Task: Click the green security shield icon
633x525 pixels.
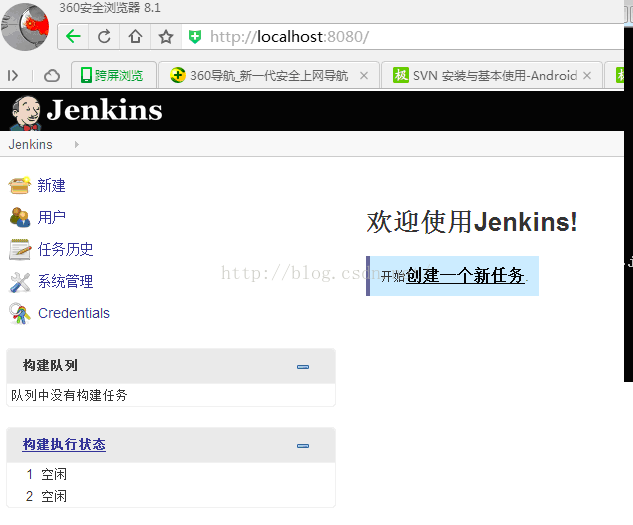Action: (x=195, y=37)
